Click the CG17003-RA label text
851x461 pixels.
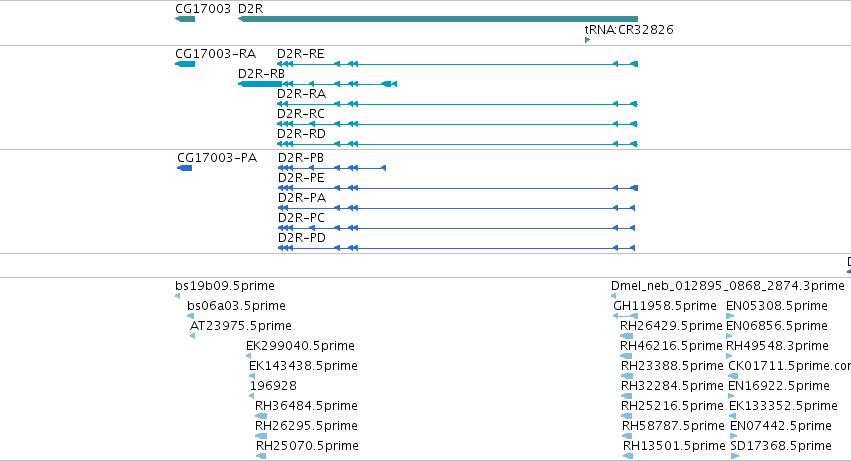(215, 54)
